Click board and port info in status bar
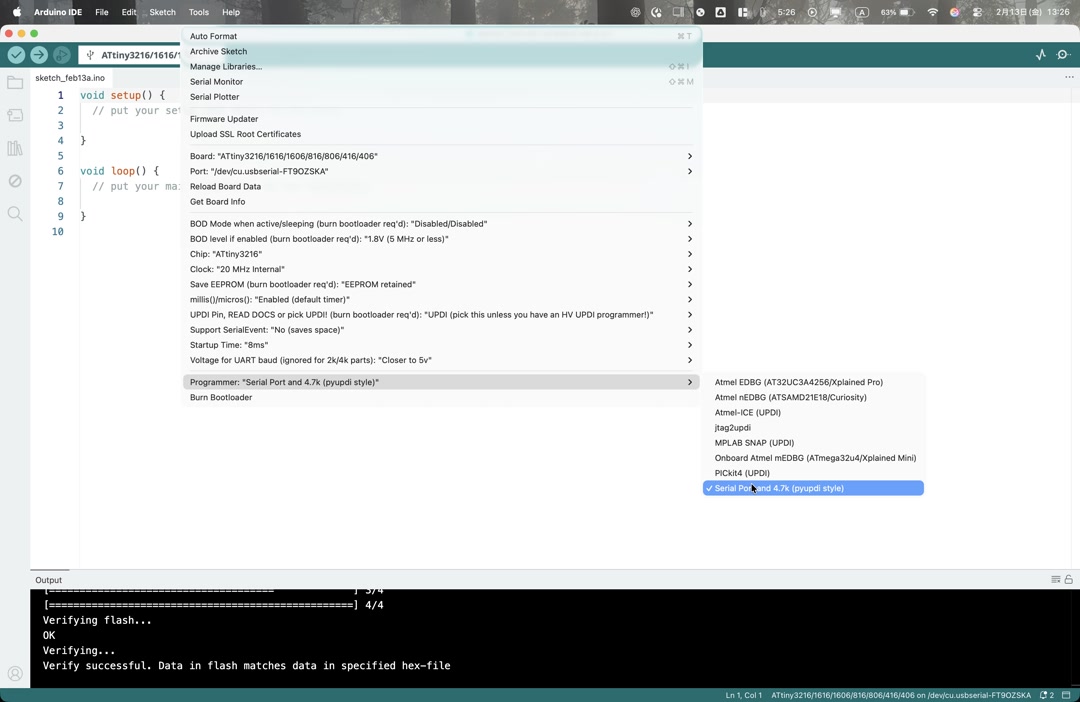 pos(901,695)
